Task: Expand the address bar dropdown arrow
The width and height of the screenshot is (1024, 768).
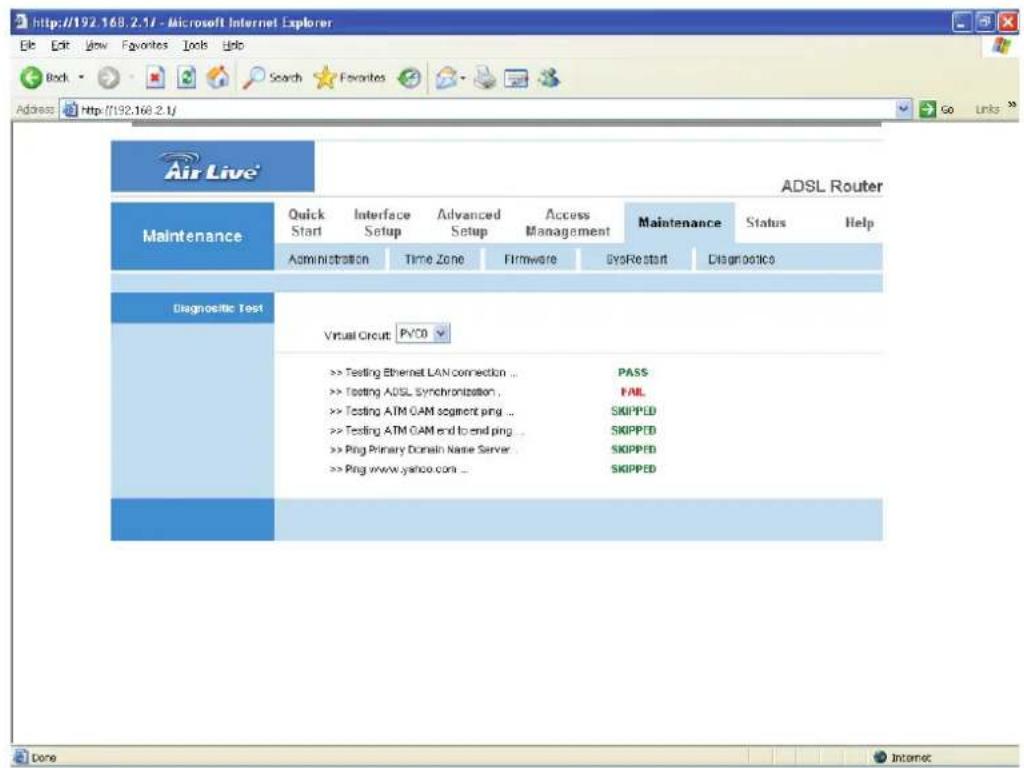Action: pyautogui.click(x=904, y=109)
